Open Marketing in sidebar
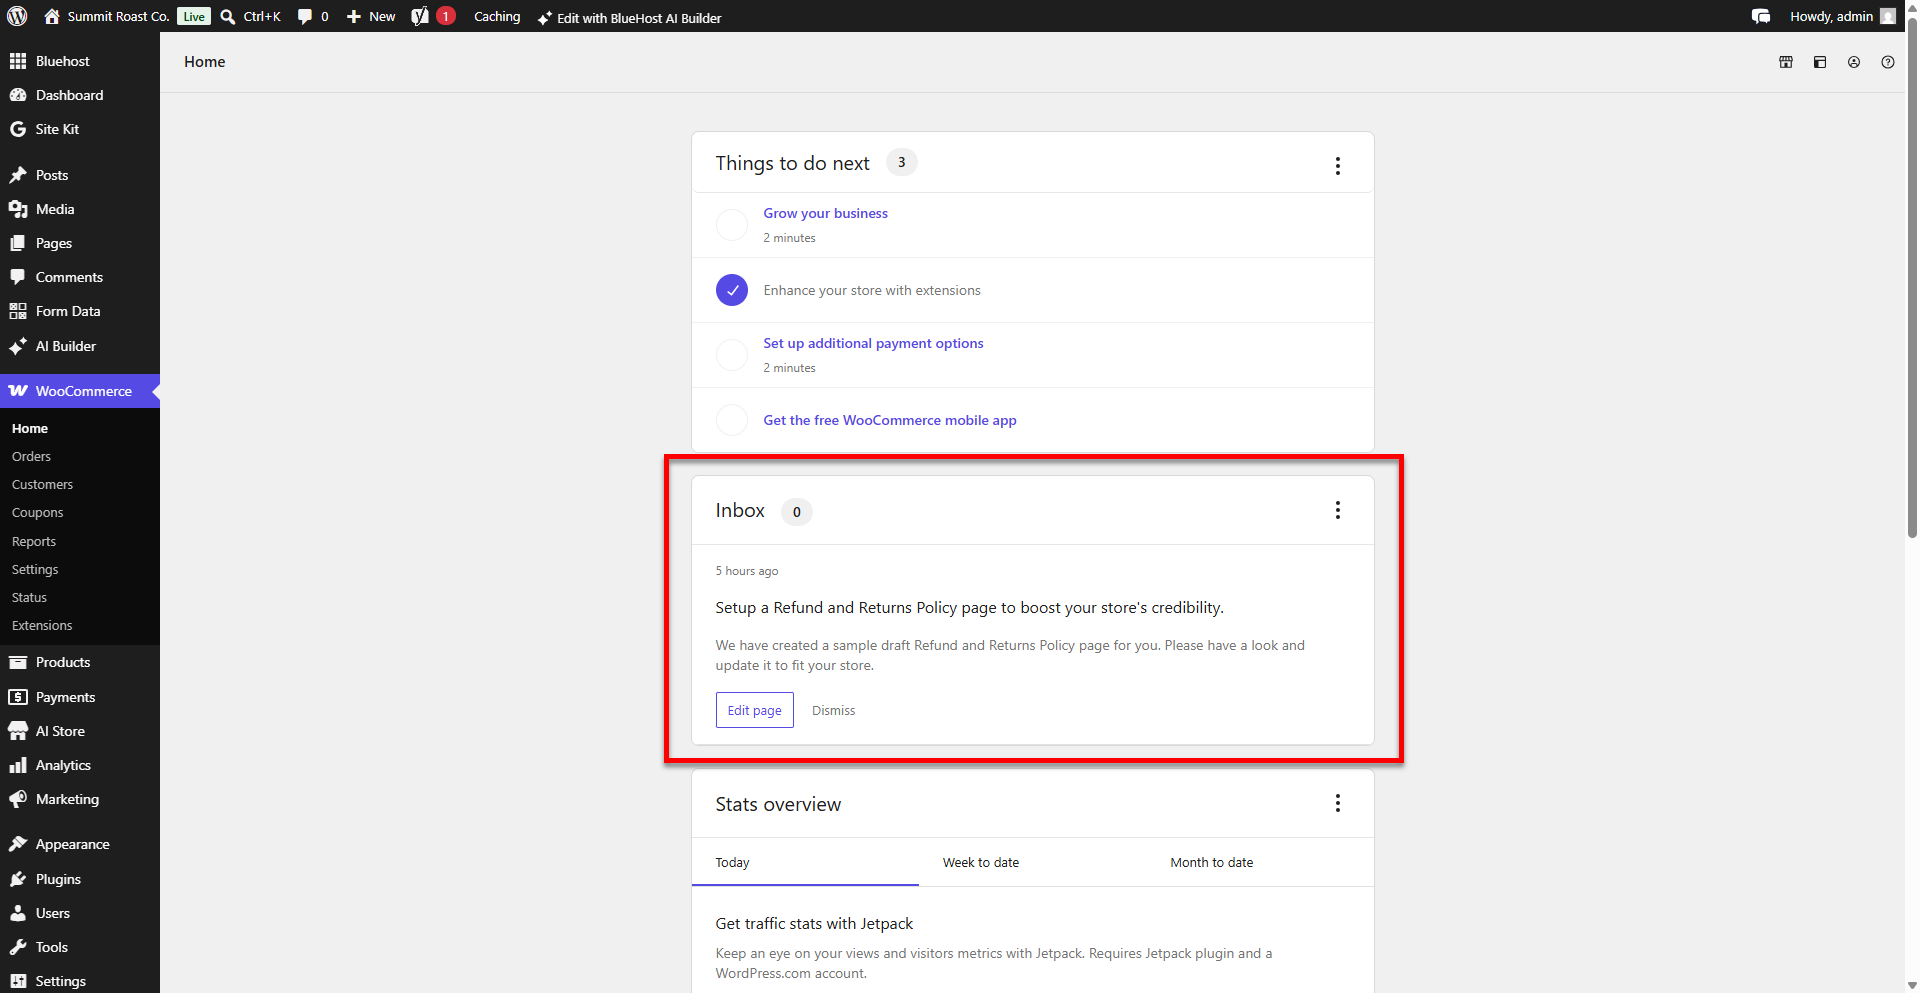 pyautogui.click(x=80, y=799)
